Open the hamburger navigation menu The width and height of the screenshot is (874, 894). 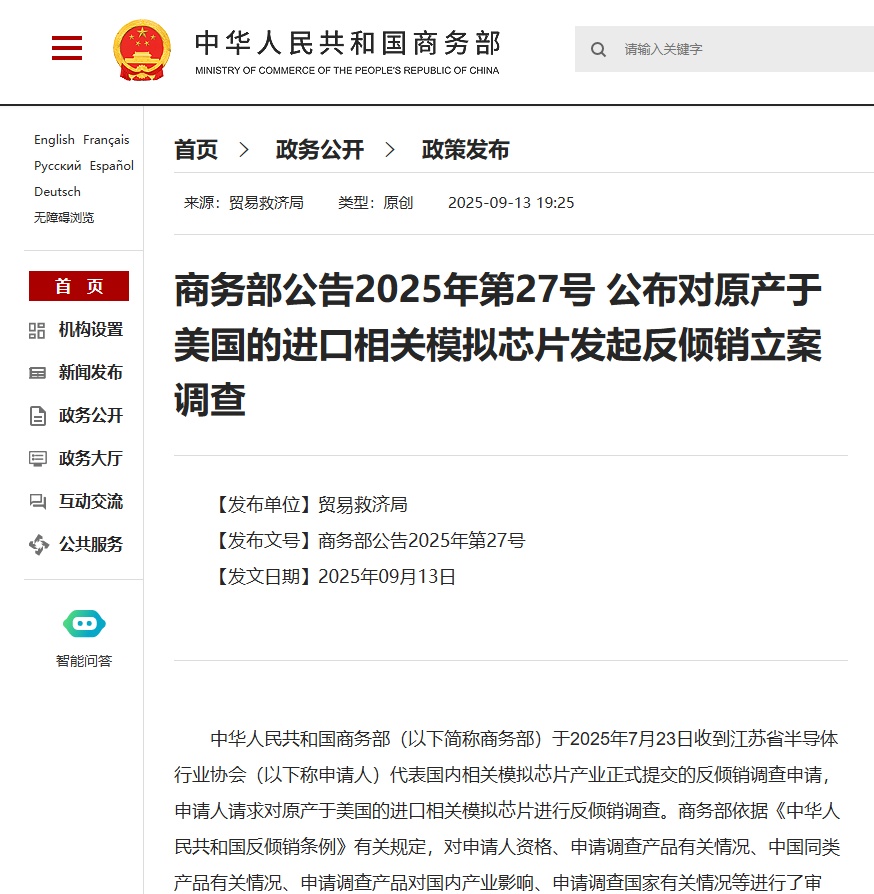(66, 47)
